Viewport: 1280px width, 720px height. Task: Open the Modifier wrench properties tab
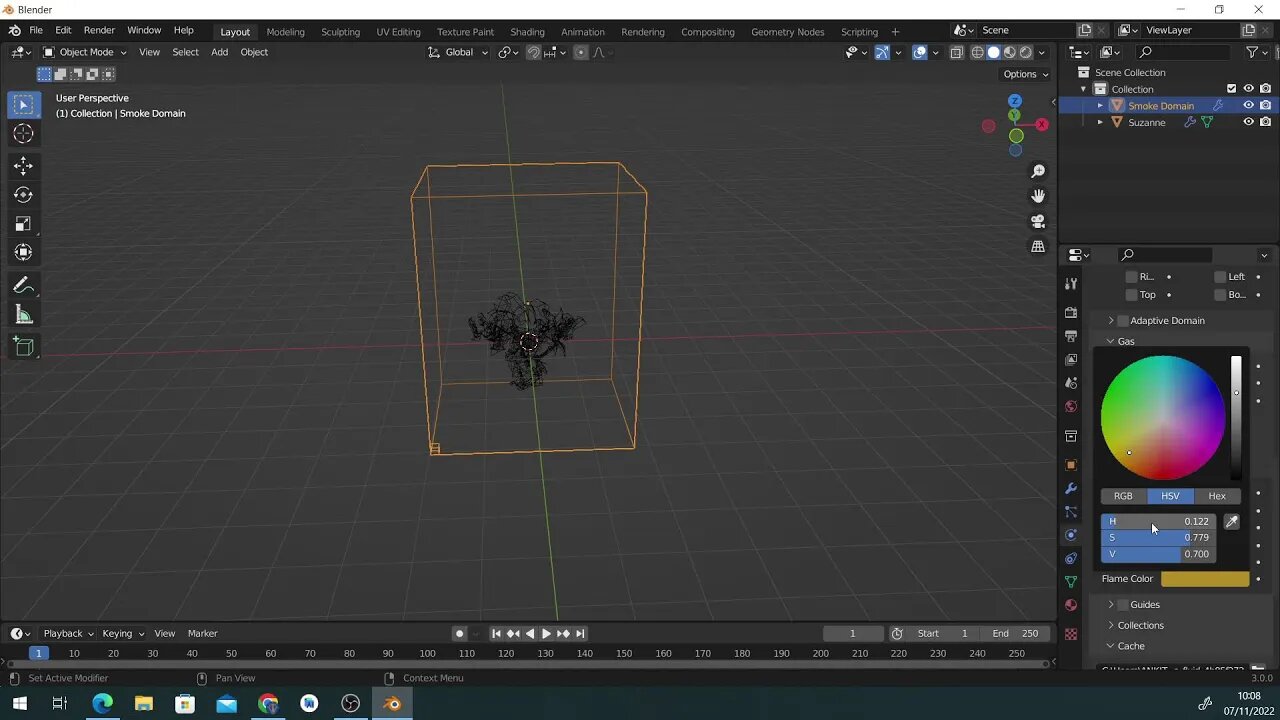coord(1071,489)
